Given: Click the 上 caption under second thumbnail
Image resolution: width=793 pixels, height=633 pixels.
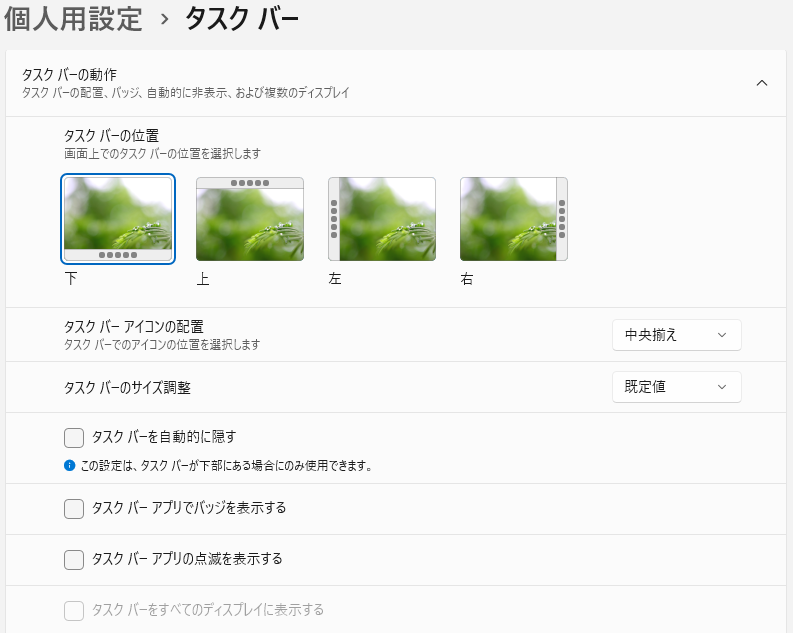Looking at the screenshot, I should pyautogui.click(x=203, y=279).
